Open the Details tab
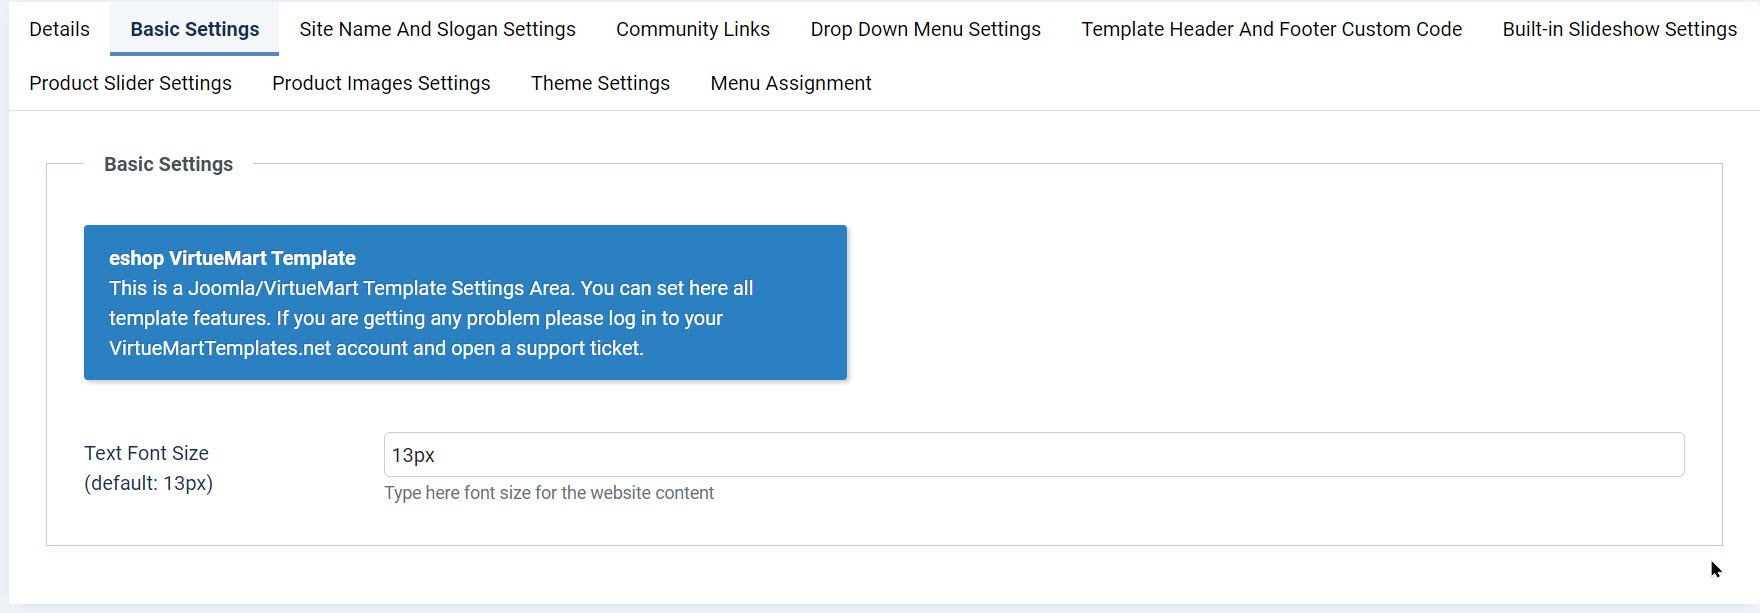1760x613 pixels. (59, 29)
